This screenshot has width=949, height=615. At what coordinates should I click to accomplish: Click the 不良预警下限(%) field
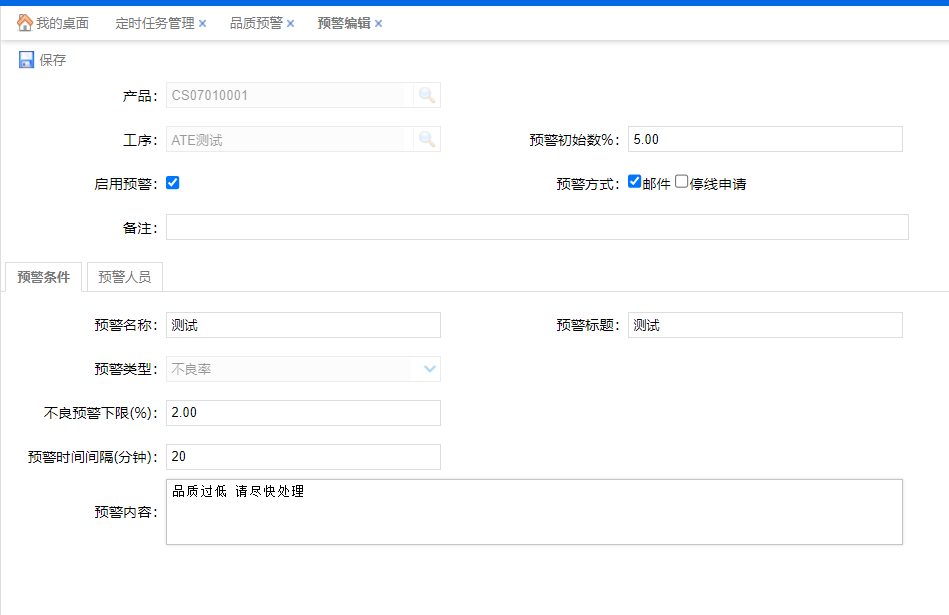coord(303,413)
